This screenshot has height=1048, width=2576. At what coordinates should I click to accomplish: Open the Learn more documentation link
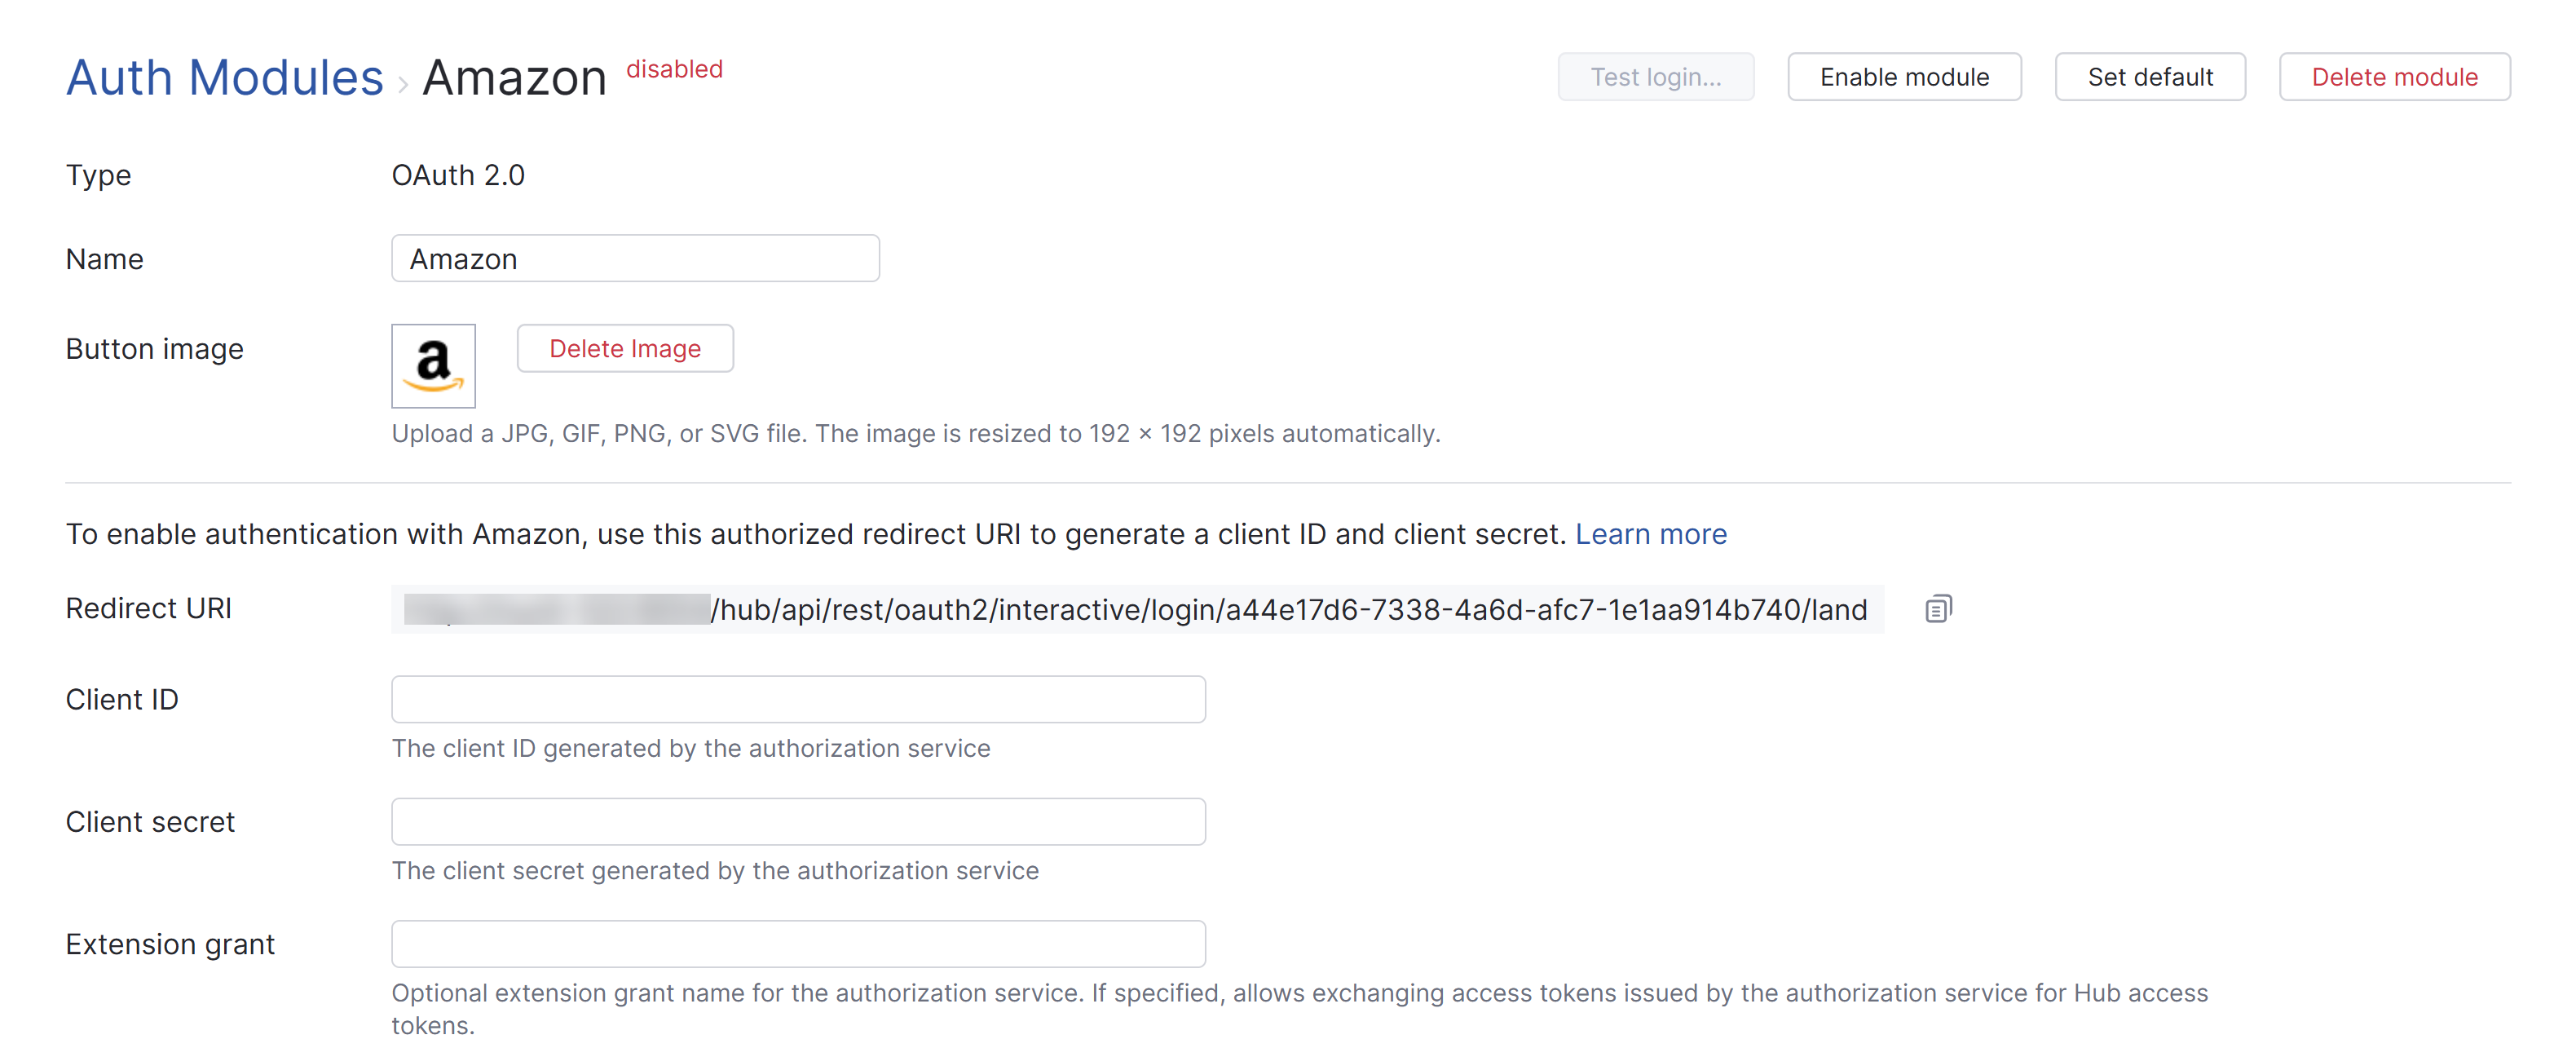[1651, 533]
